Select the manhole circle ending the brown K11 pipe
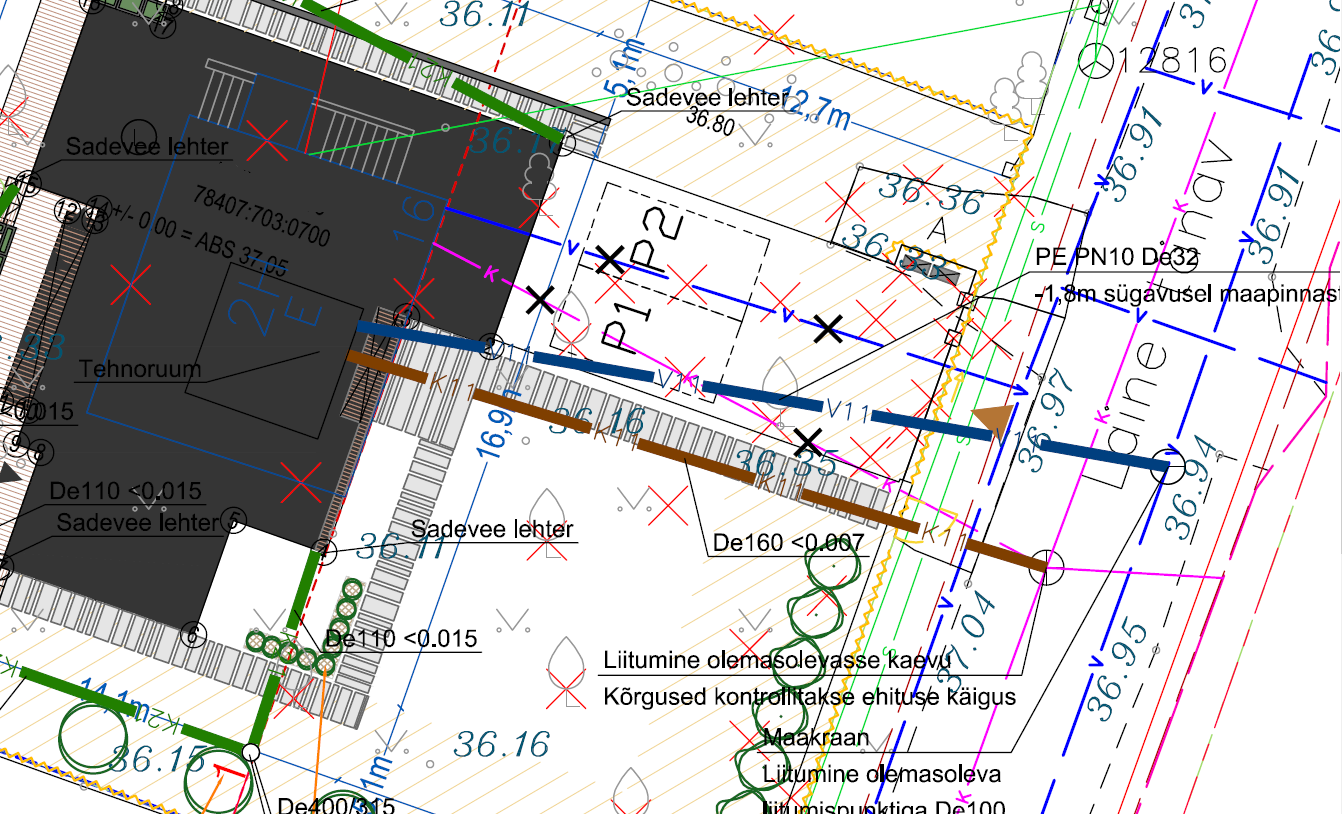Screen dimensions: 1342x814 pyautogui.click(x=1046, y=567)
